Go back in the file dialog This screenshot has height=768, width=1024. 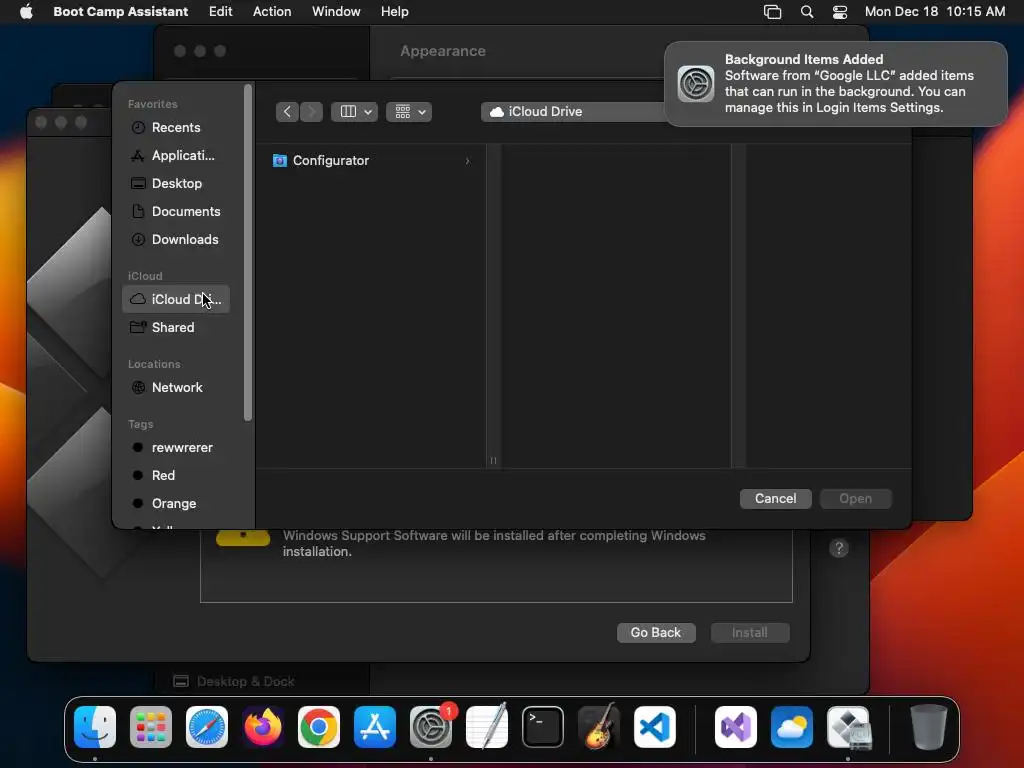(287, 112)
